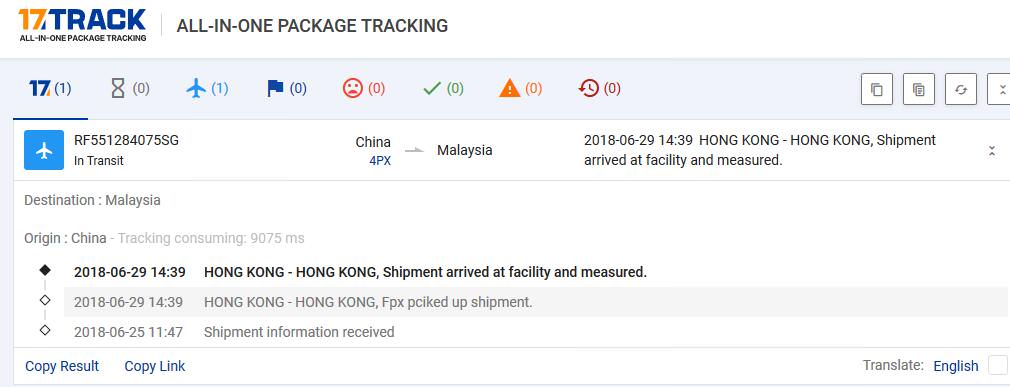This screenshot has width=1010, height=387.
Task: Toggle the translate checkbox beside English
Action: [998, 365]
